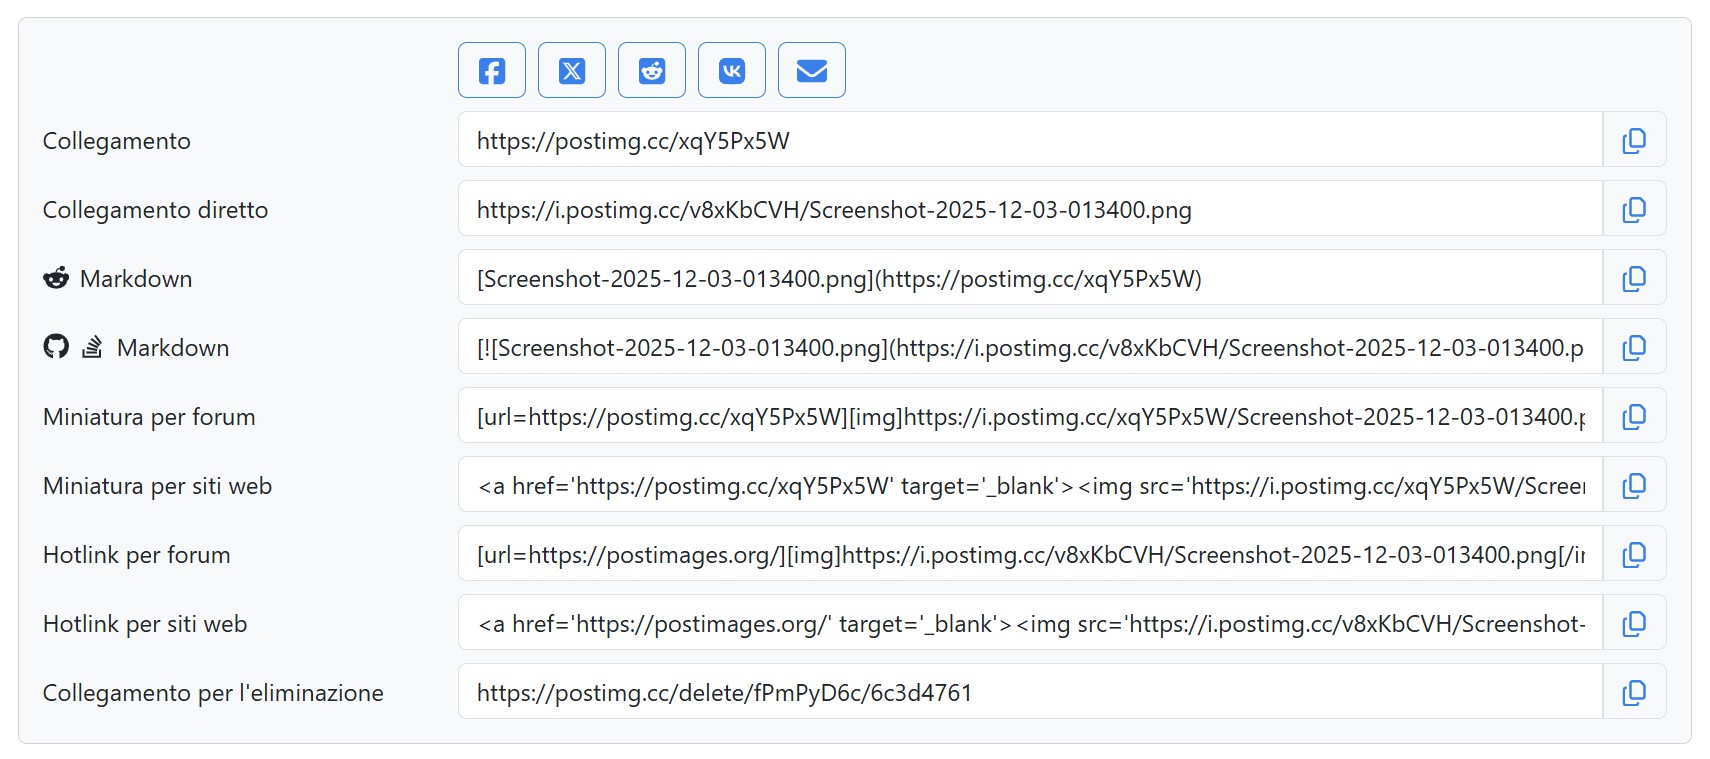Click the Reddit logo beside Markdown

click(x=56, y=278)
